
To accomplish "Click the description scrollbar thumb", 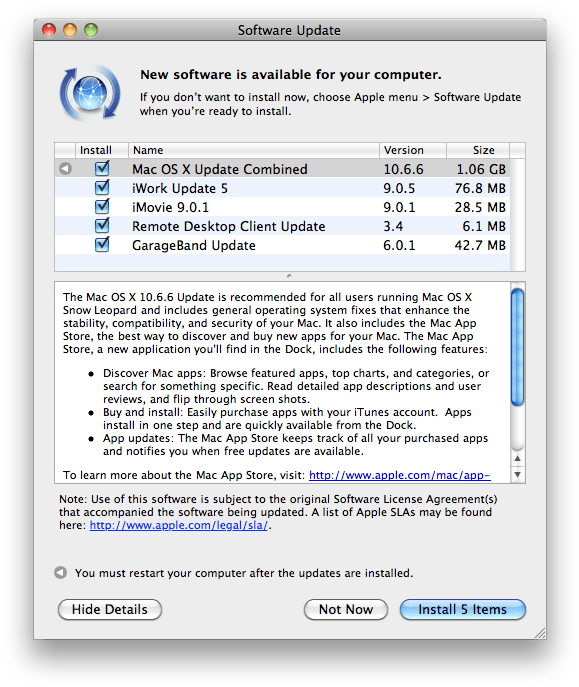I will 517,347.
